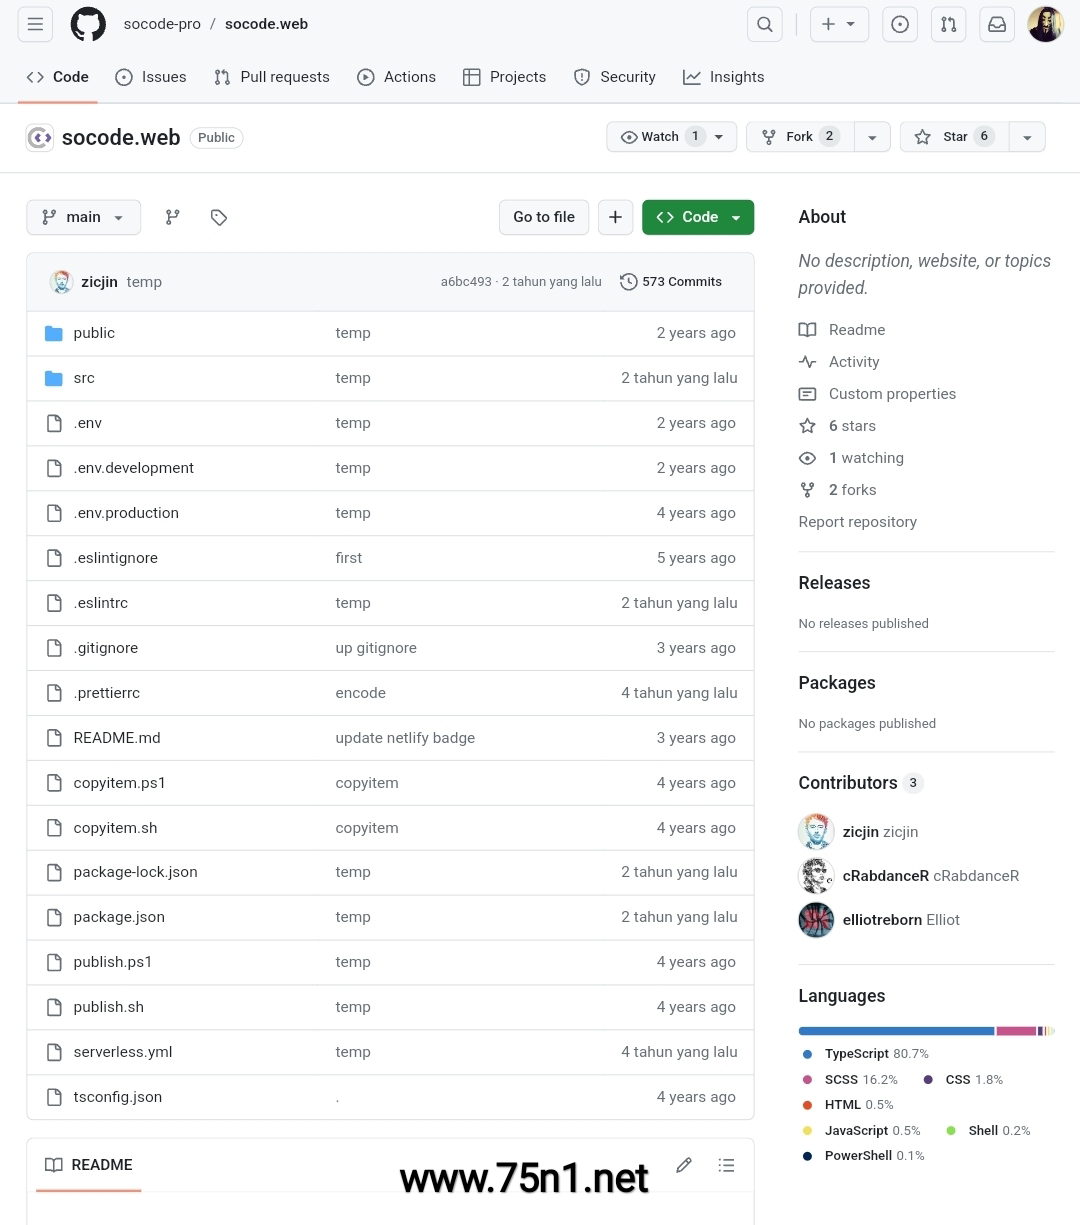This screenshot has height=1225, width=1080.
Task: Click the GitHub logo icon
Action: point(88,24)
